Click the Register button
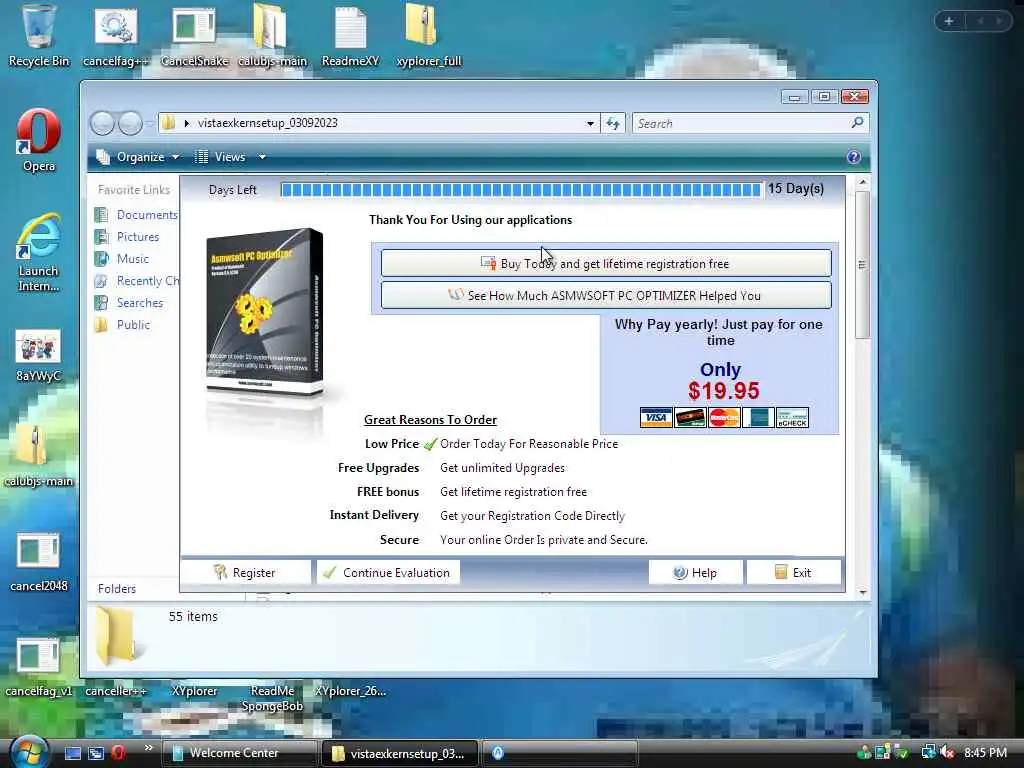The width and height of the screenshot is (1024, 768). point(245,572)
